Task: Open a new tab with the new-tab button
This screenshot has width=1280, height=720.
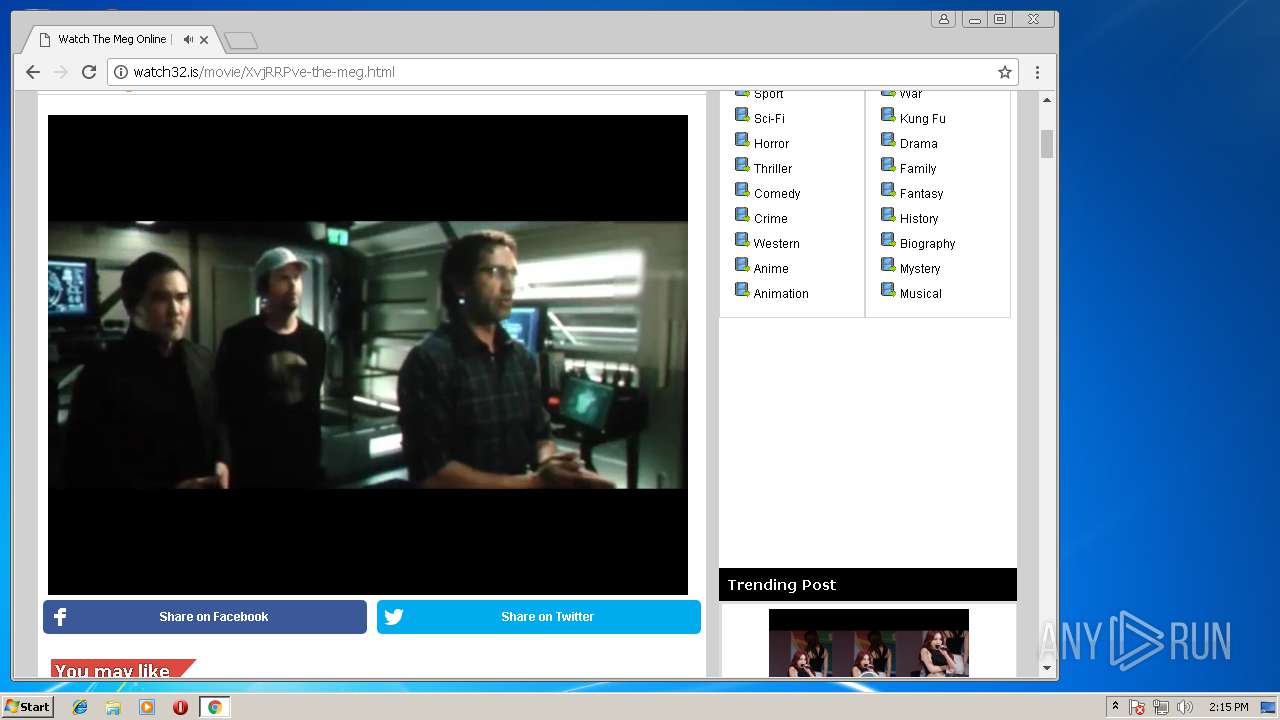Action: 241,41
